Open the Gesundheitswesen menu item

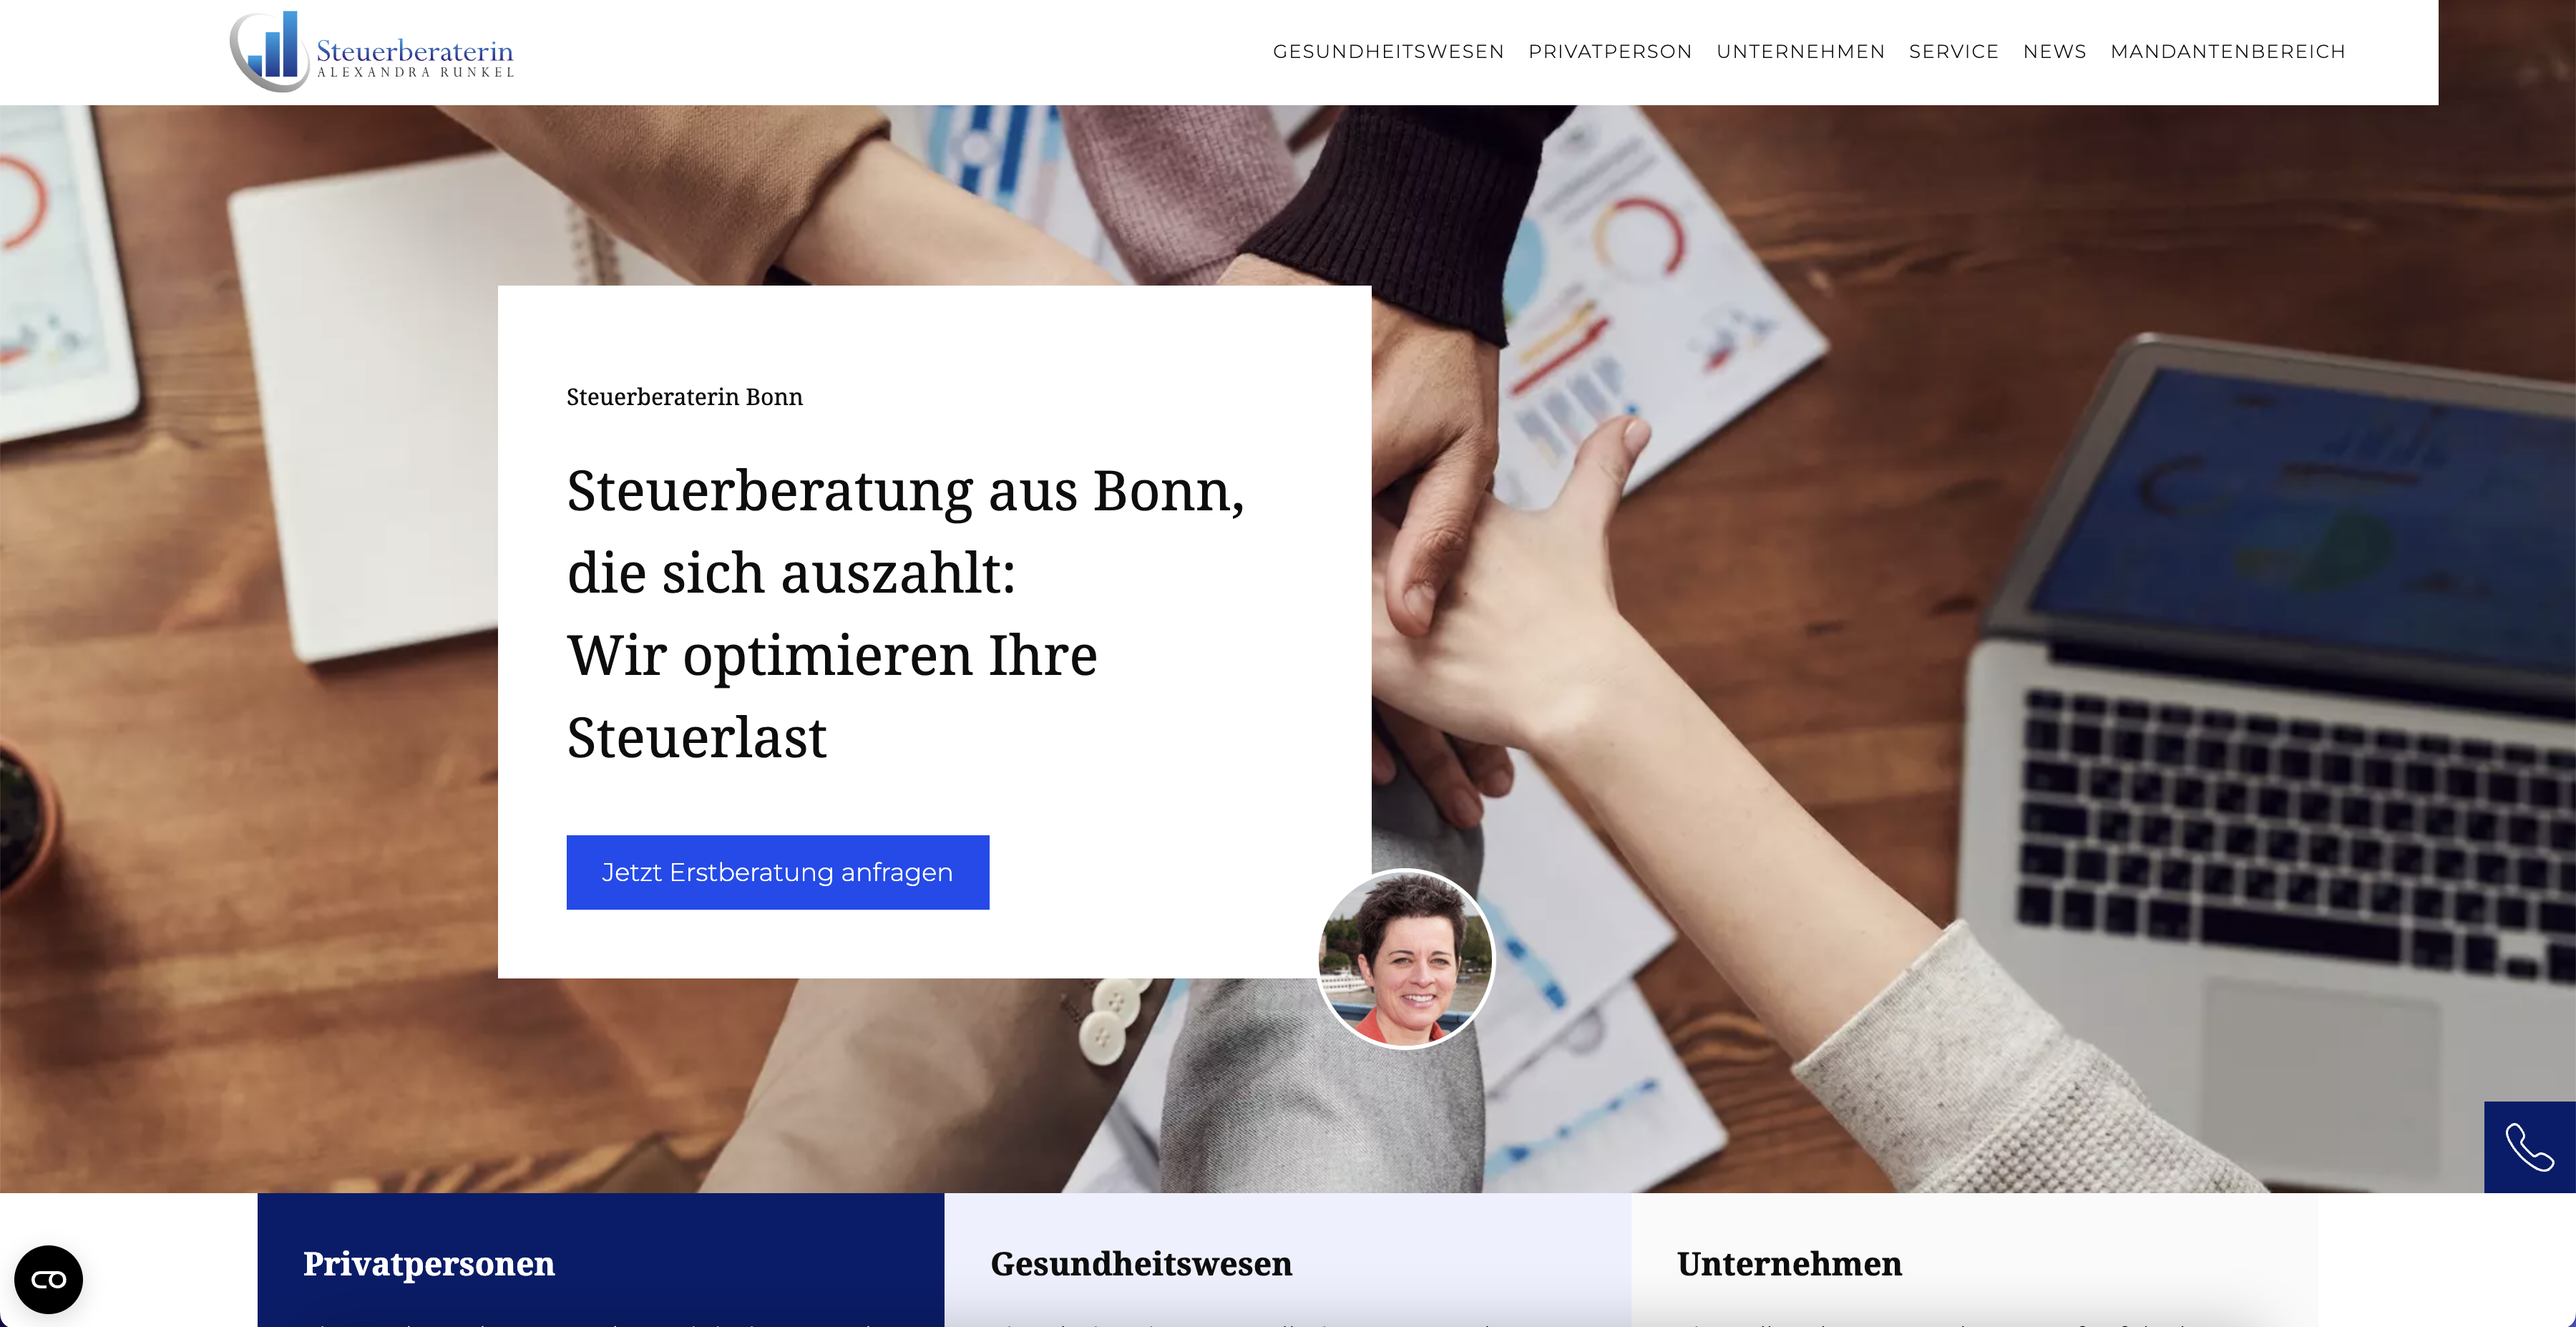click(x=1388, y=51)
